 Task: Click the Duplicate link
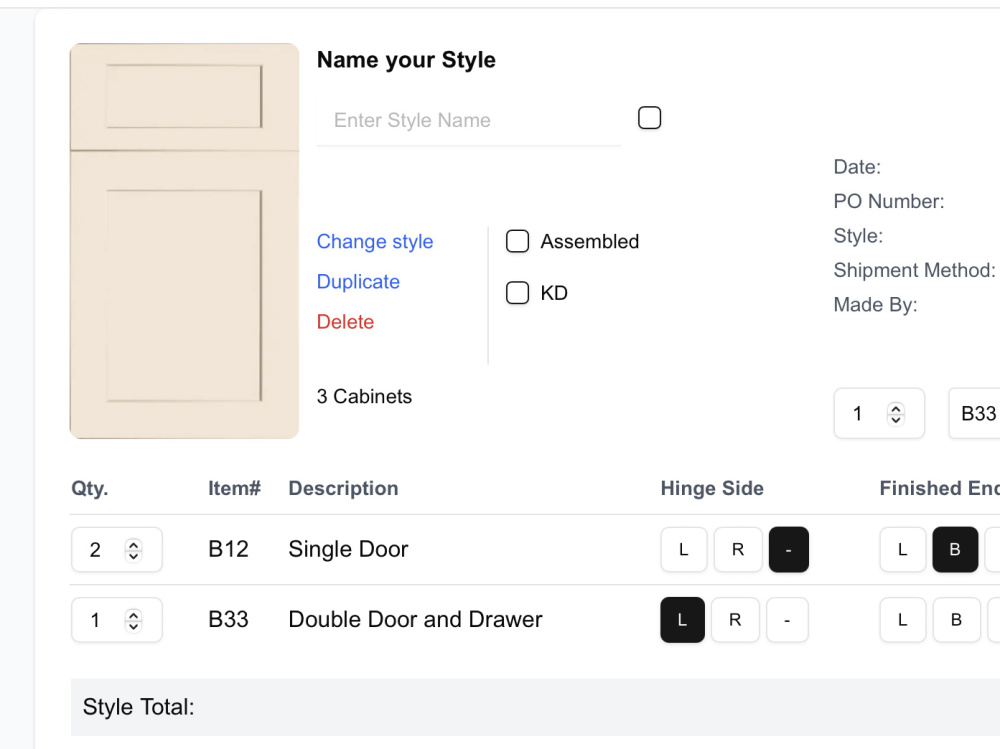tap(358, 282)
